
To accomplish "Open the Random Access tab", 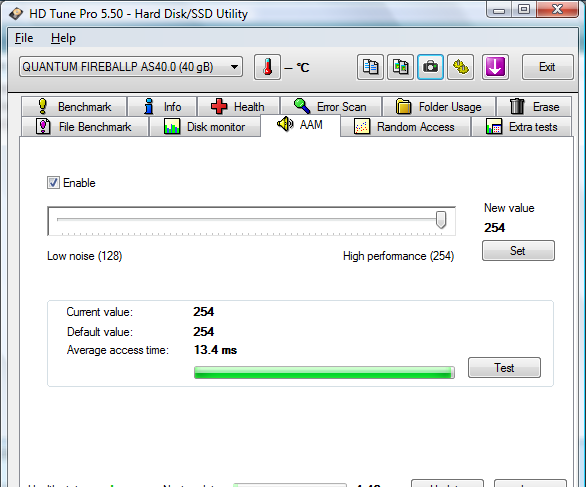I will 405,127.
